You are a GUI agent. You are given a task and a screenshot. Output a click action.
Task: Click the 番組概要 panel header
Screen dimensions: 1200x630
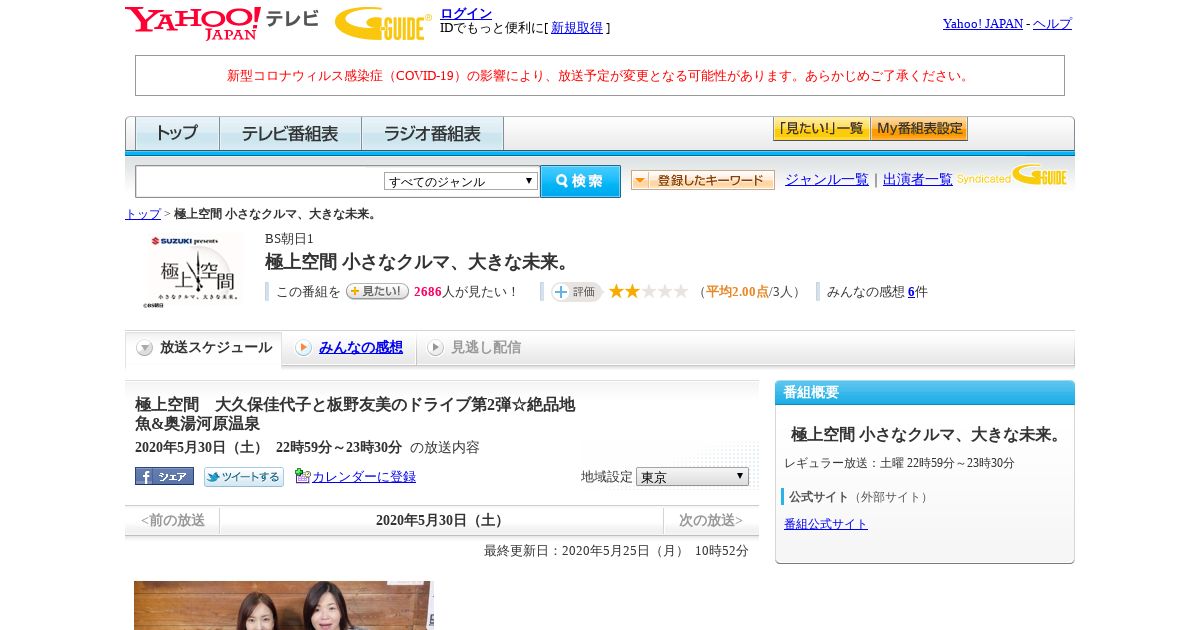pyautogui.click(x=925, y=392)
